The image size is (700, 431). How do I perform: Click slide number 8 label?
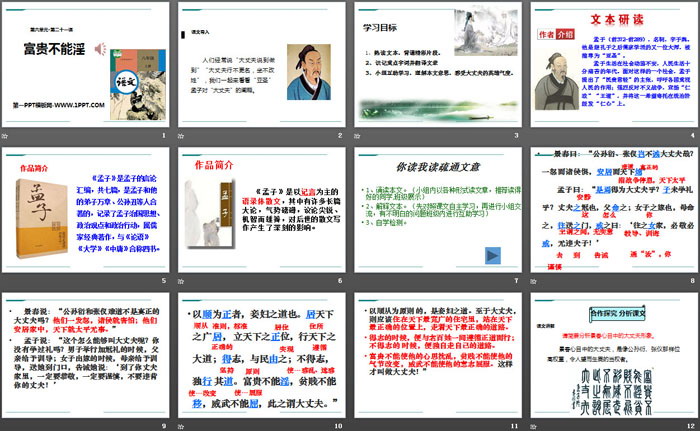click(693, 280)
